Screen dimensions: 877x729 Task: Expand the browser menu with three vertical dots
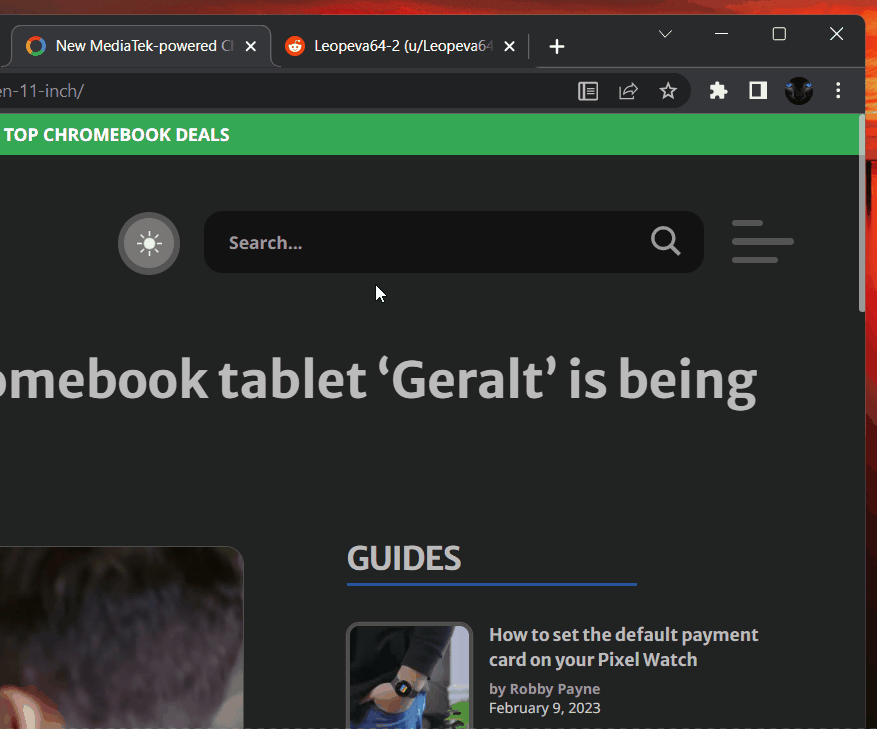point(838,90)
